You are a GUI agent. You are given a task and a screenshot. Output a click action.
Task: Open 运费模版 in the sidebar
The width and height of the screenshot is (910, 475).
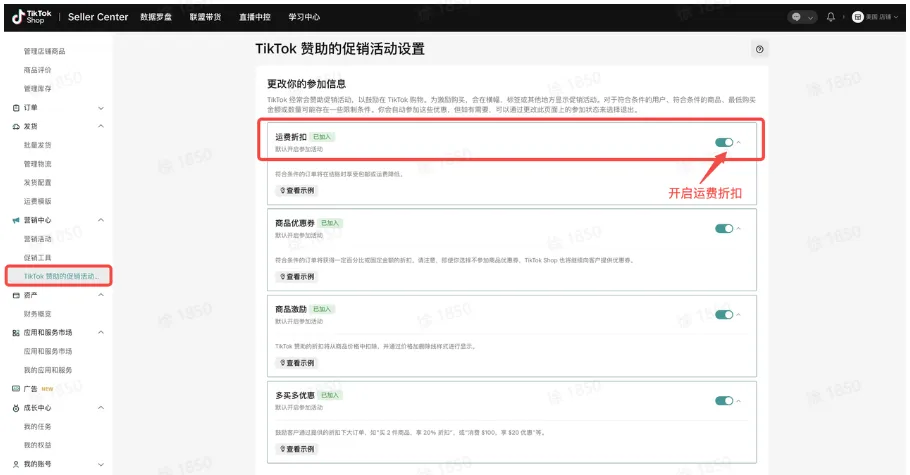coord(37,201)
